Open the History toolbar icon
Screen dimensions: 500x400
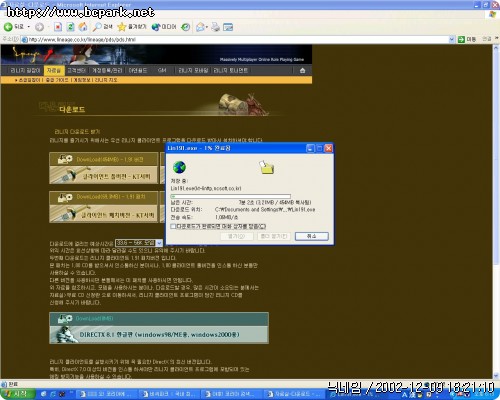[185, 27]
